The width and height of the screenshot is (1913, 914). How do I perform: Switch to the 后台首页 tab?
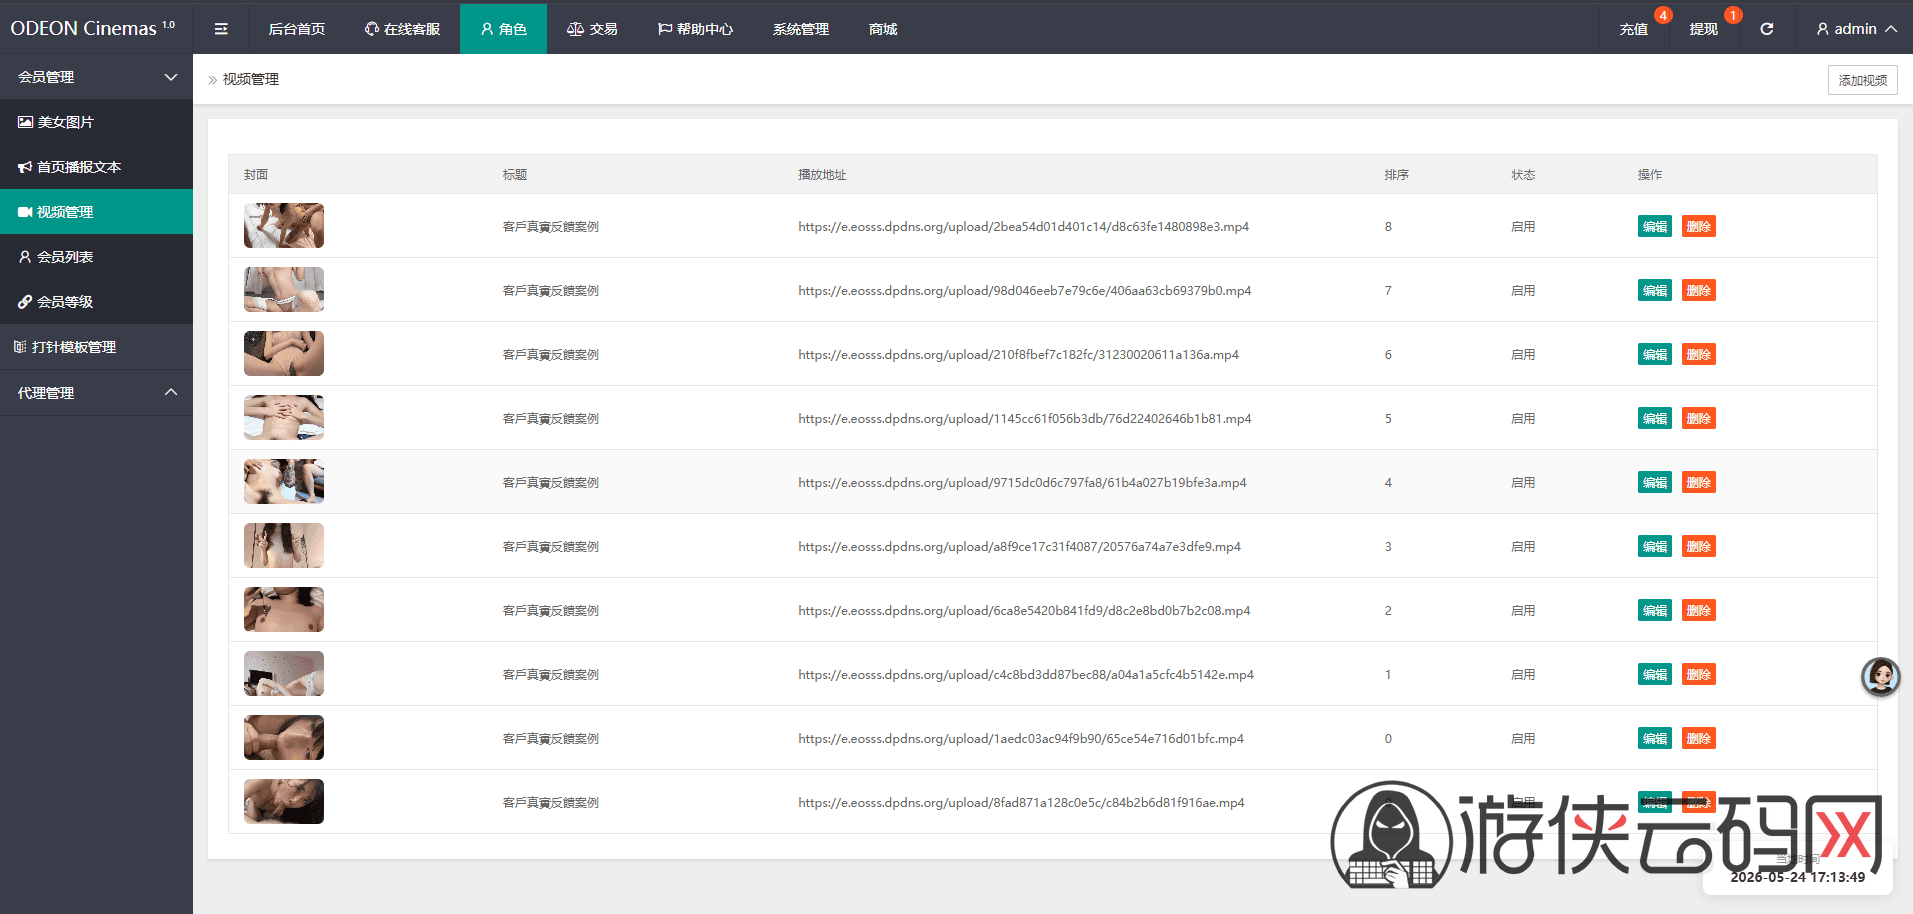pyautogui.click(x=297, y=29)
